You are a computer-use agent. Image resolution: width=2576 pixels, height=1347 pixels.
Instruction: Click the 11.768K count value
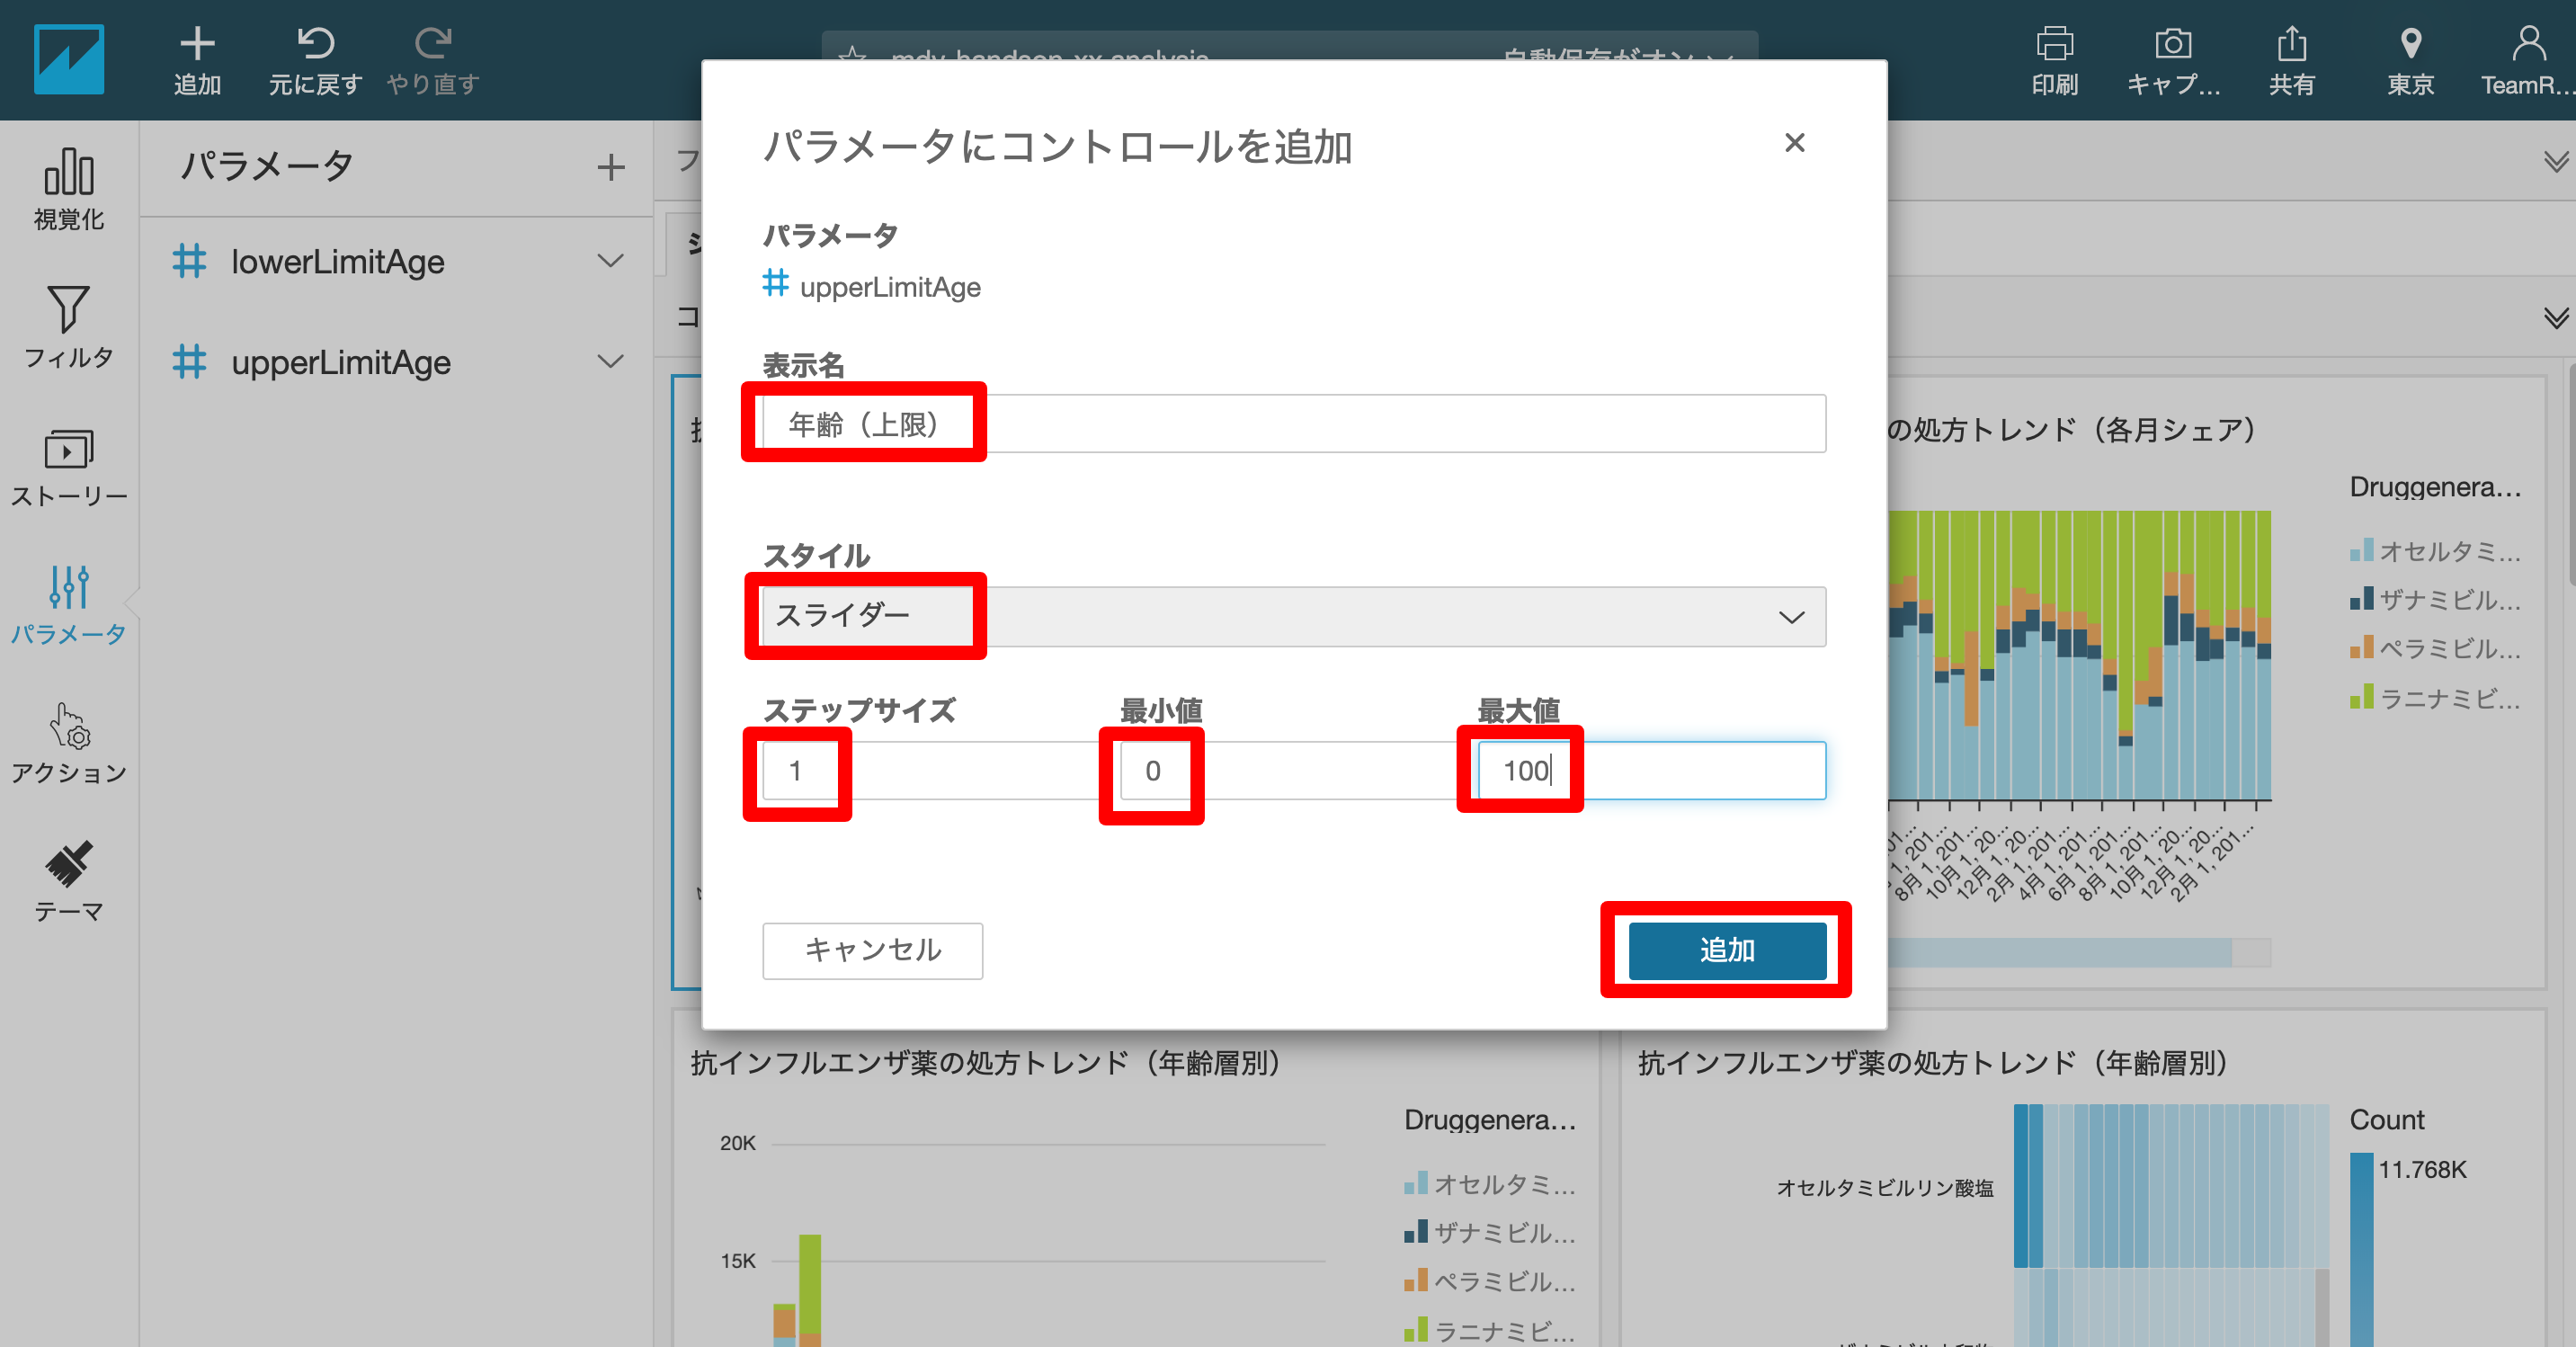[2422, 1169]
